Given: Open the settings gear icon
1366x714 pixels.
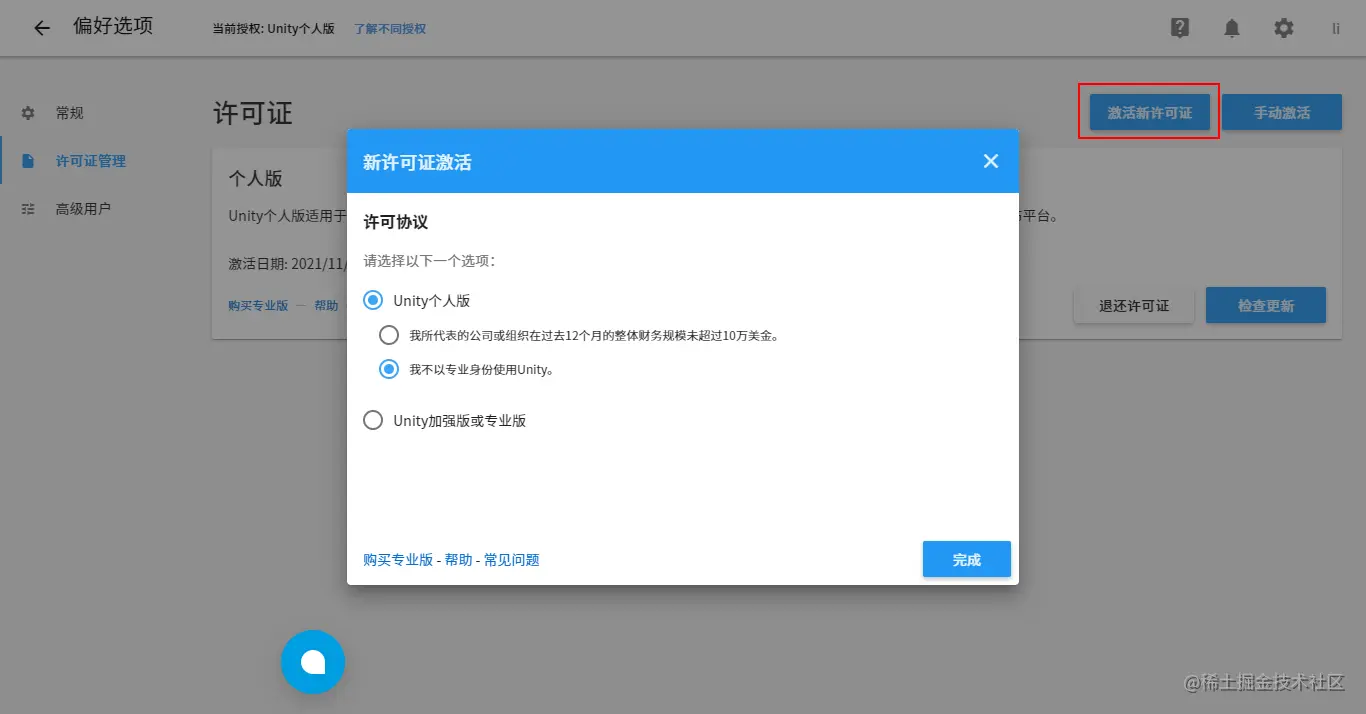Looking at the screenshot, I should click(1284, 28).
